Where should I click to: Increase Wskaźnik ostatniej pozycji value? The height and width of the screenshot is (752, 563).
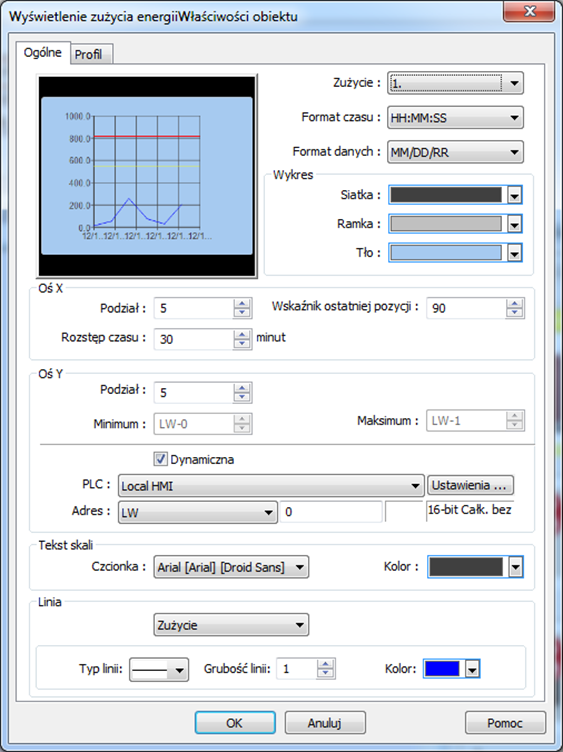(x=515, y=303)
